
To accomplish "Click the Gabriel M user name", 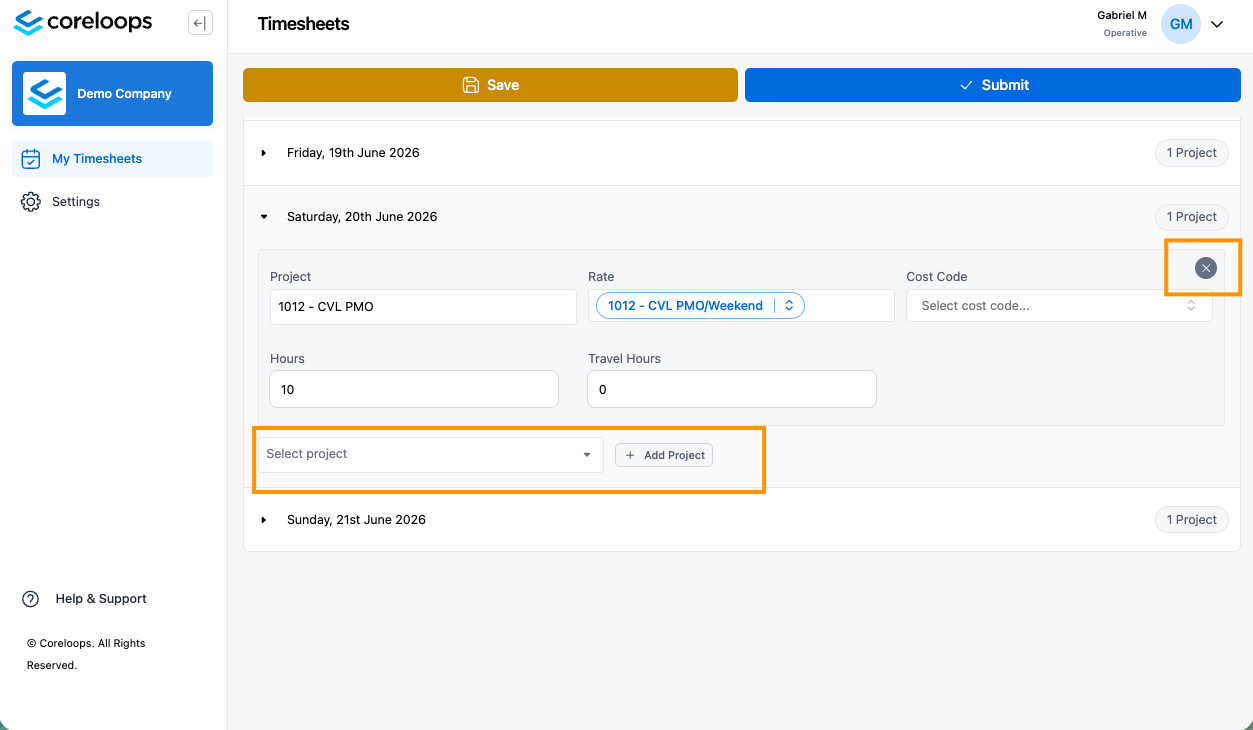I will tap(1122, 15).
